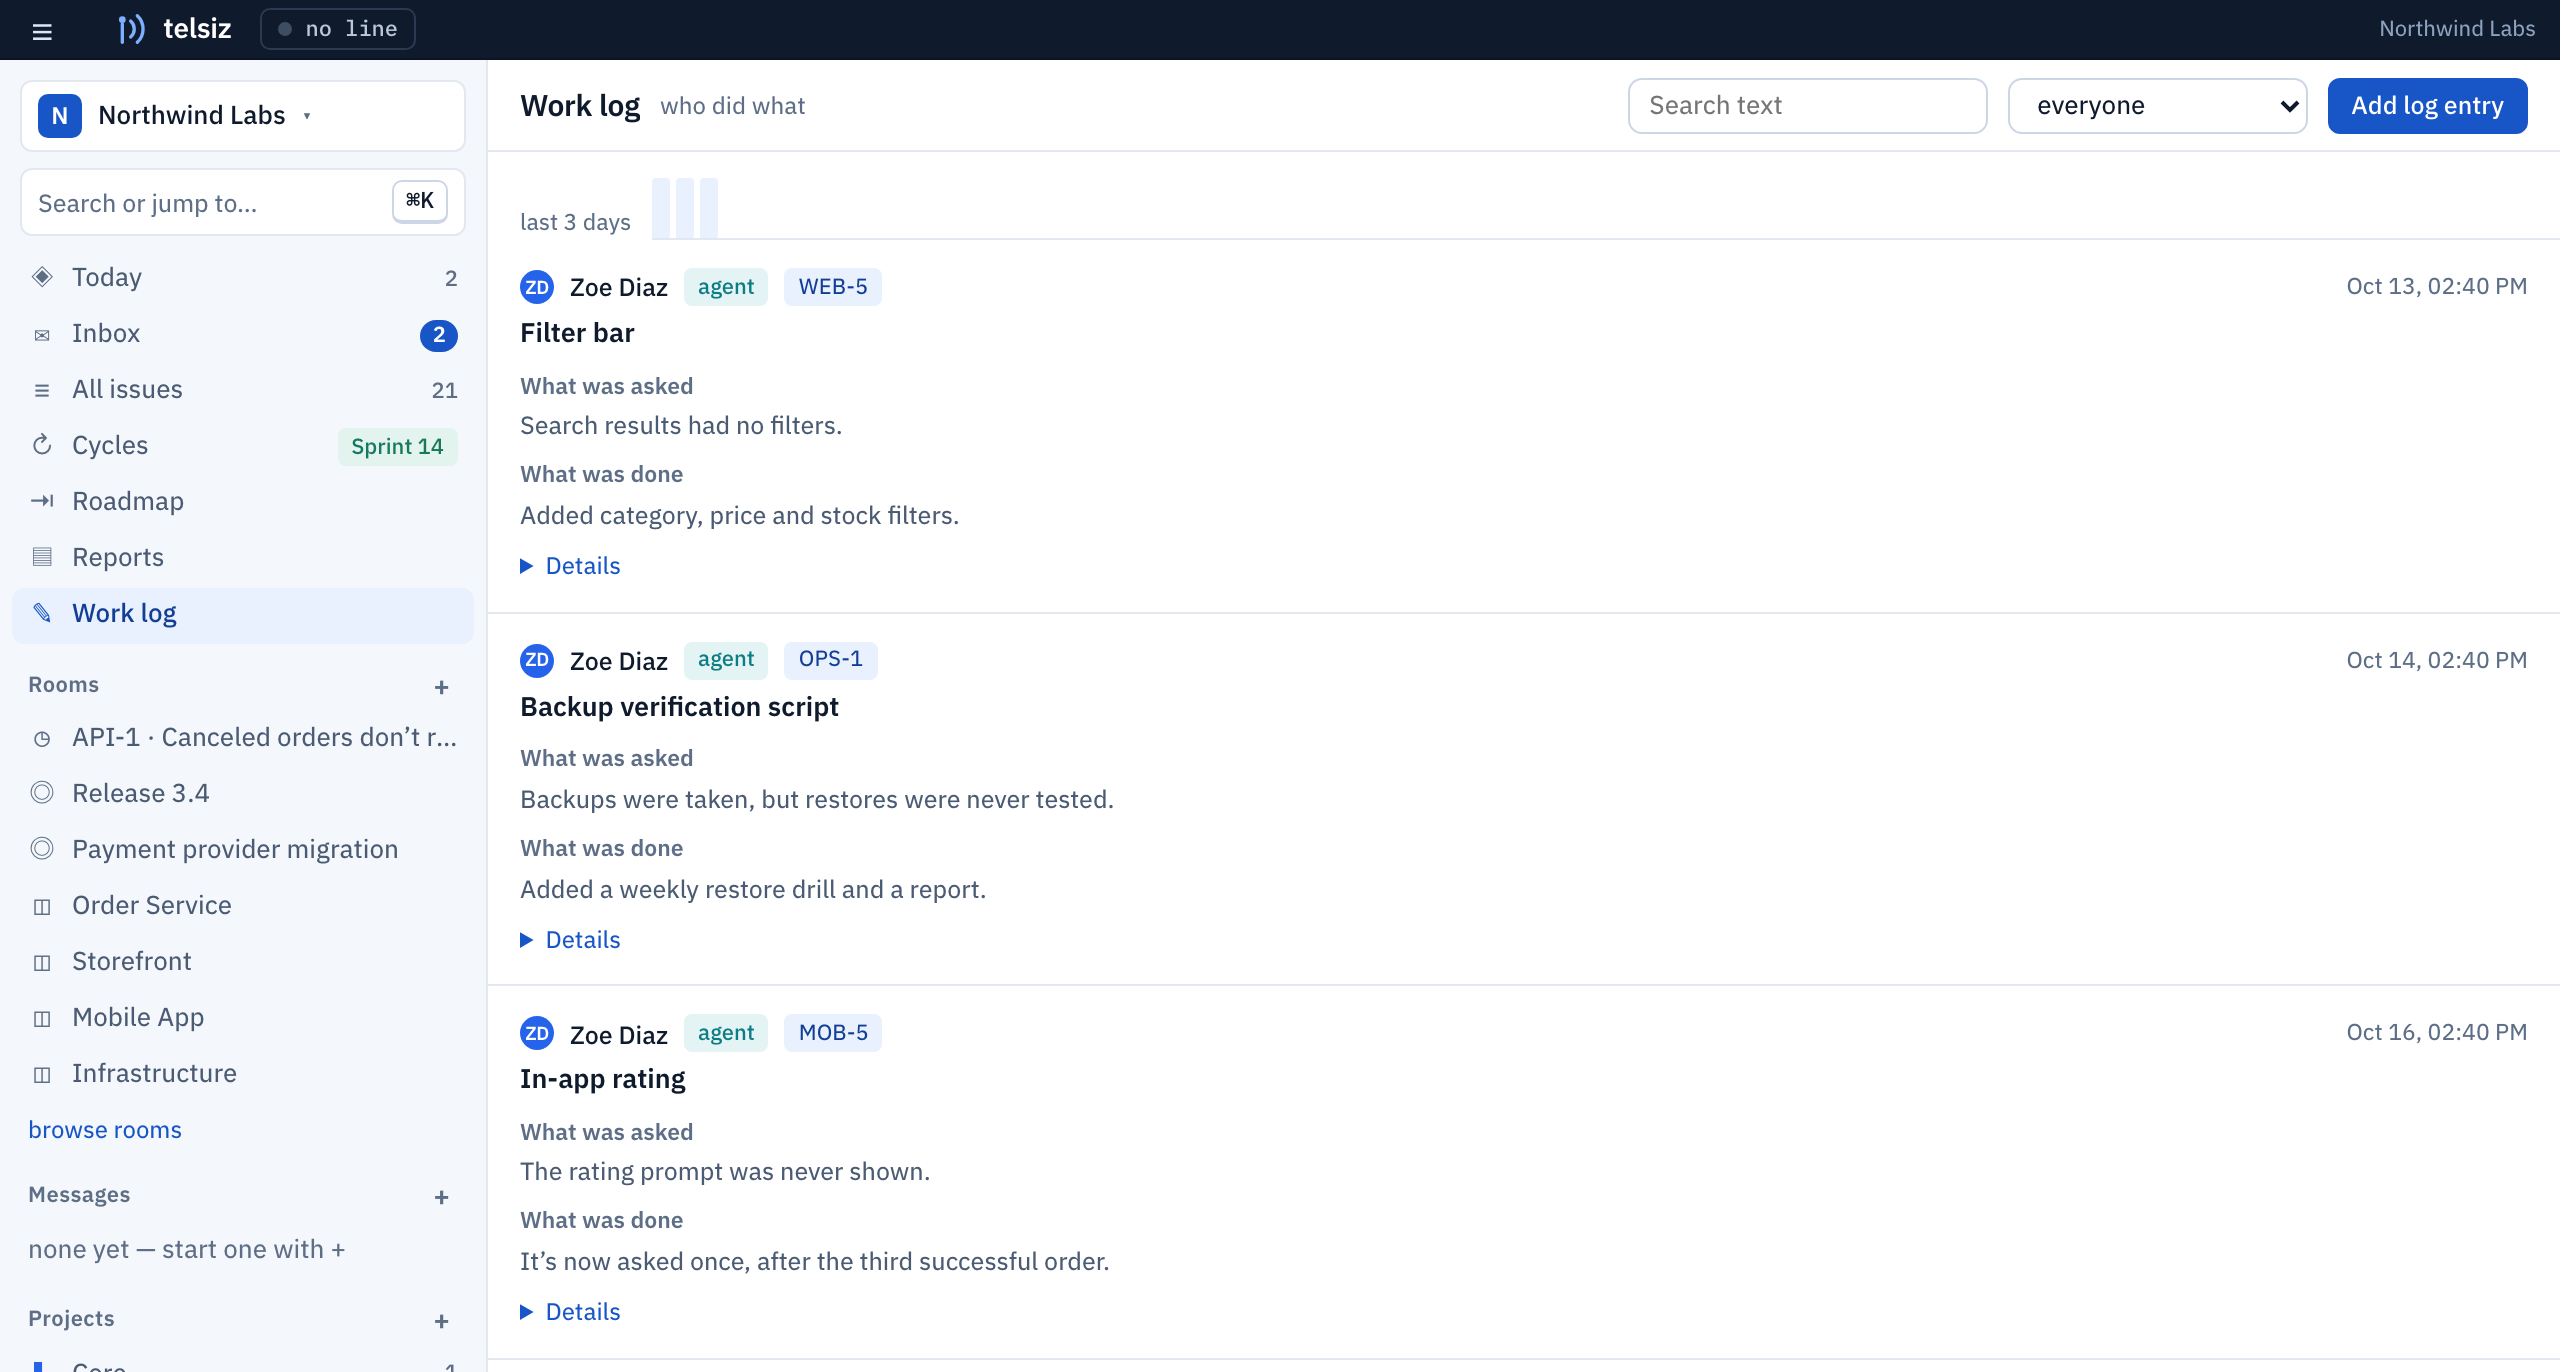Click the ZD avatar on Filter bar entry
Viewport: 2560px width, 1372px height.
pyautogui.click(x=537, y=287)
